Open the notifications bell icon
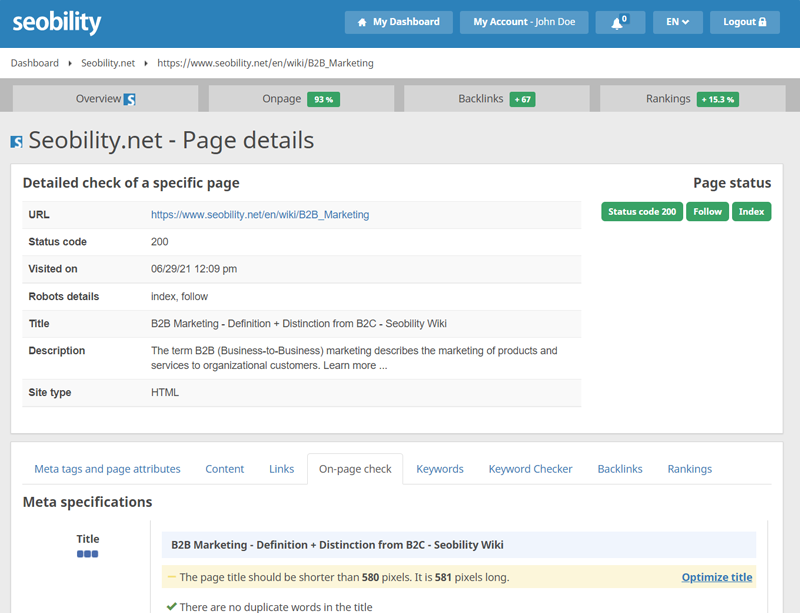Image resolution: width=800 pixels, height=613 pixels. 619,22
